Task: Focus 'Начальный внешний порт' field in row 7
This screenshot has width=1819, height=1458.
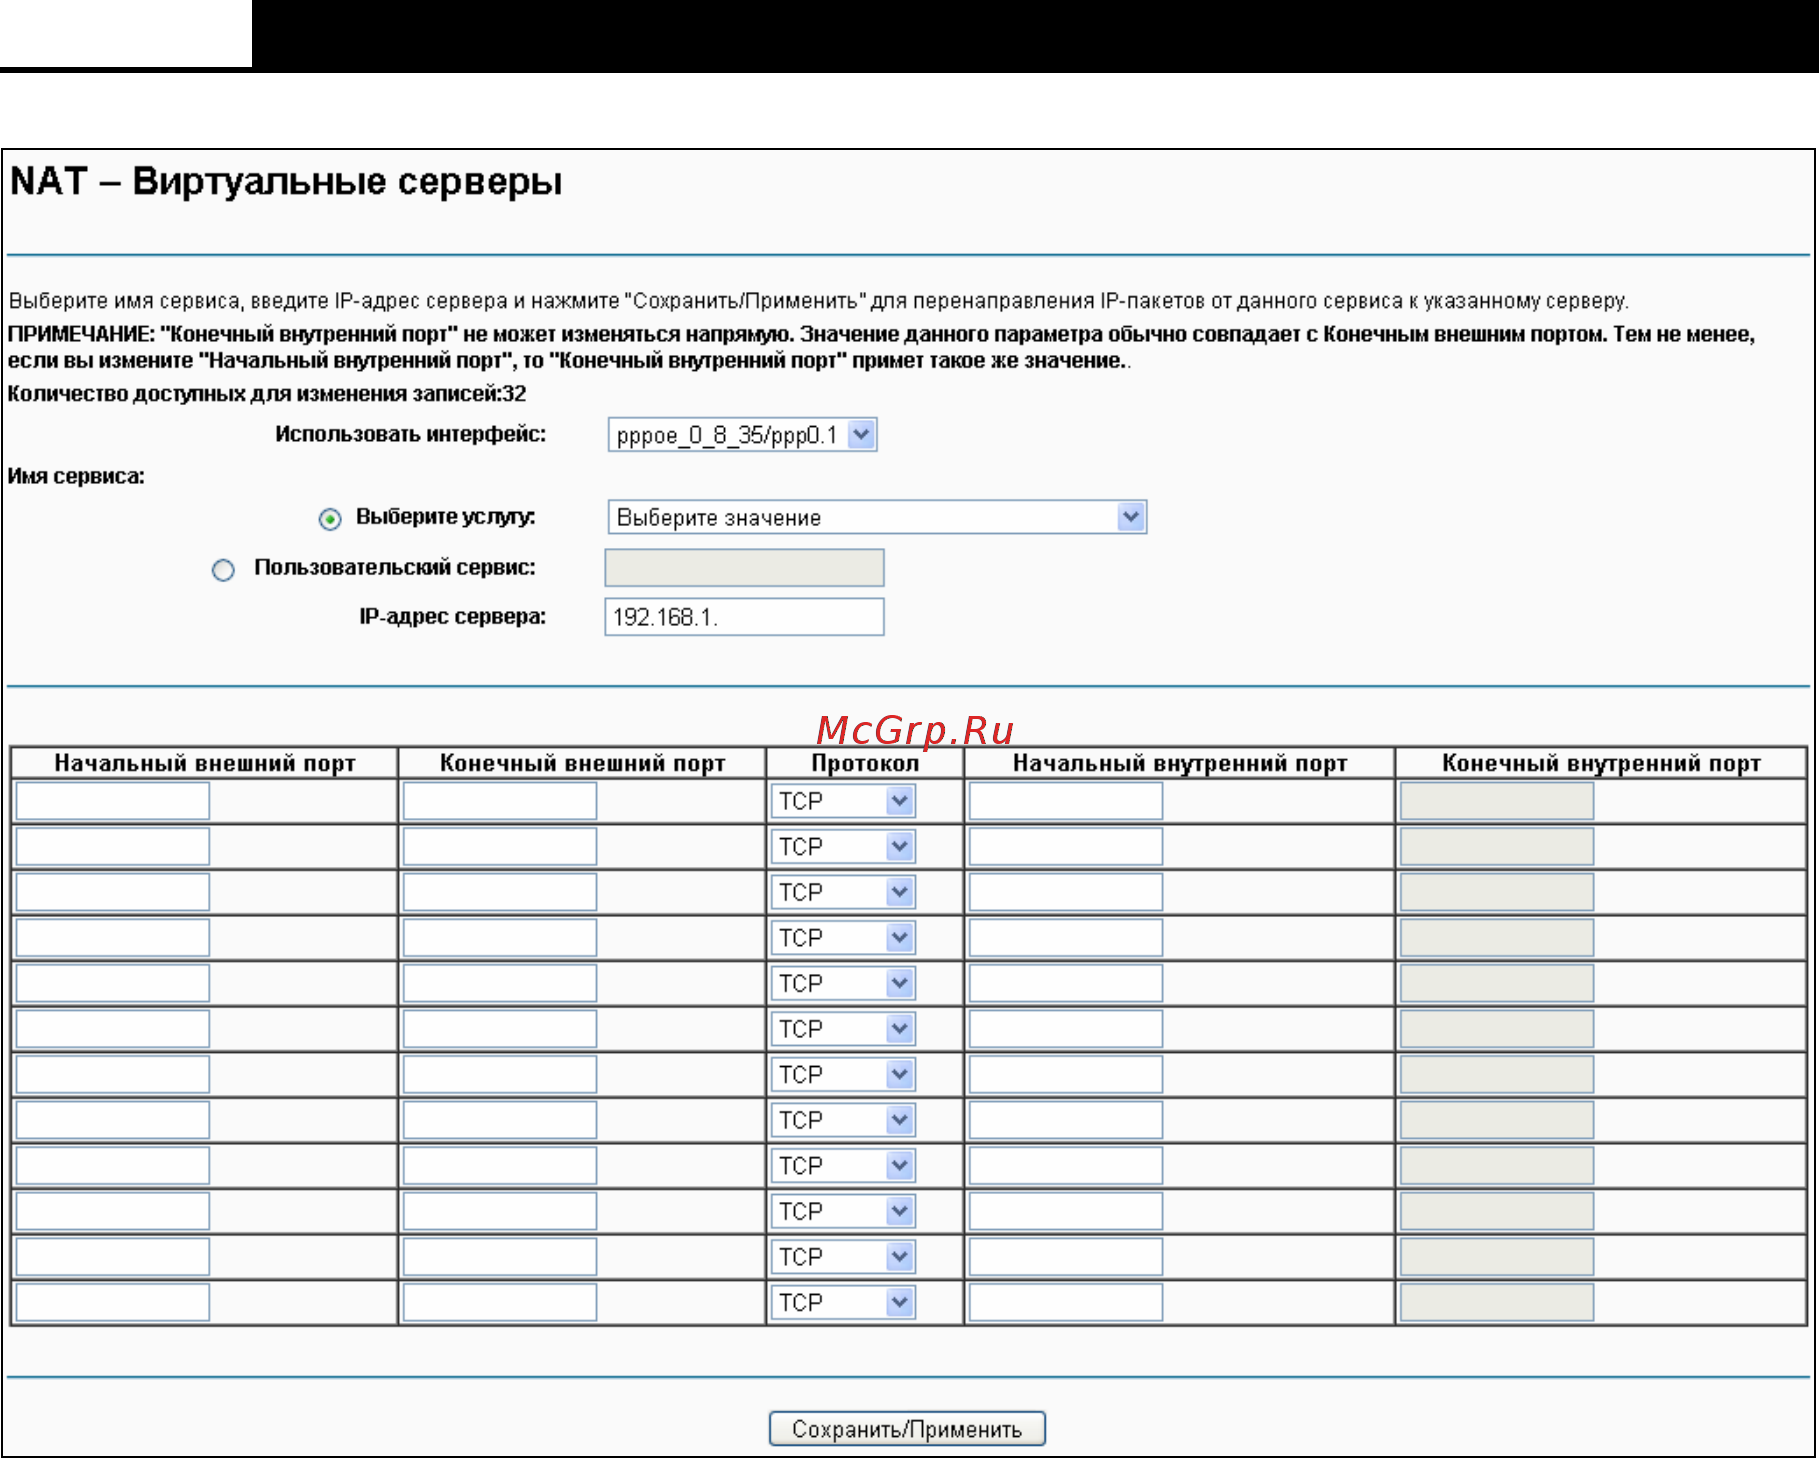Action: click(x=113, y=1075)
